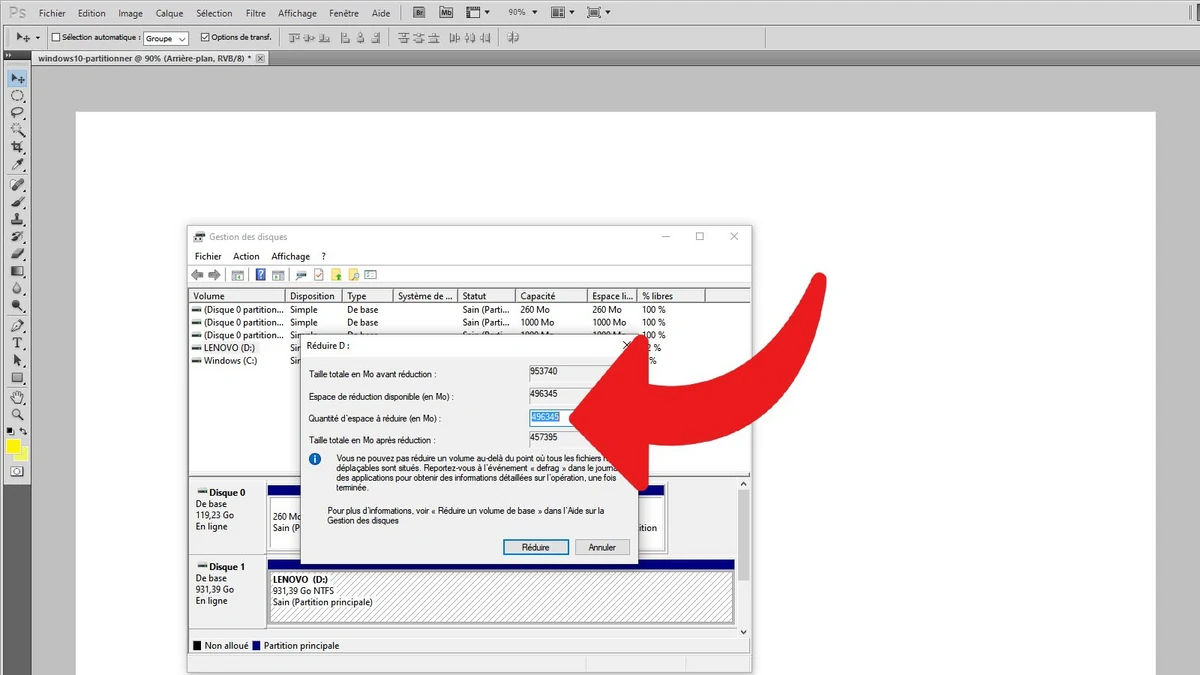
Task: Open the Groupe selection dropdown
Action: coord(165,38)
